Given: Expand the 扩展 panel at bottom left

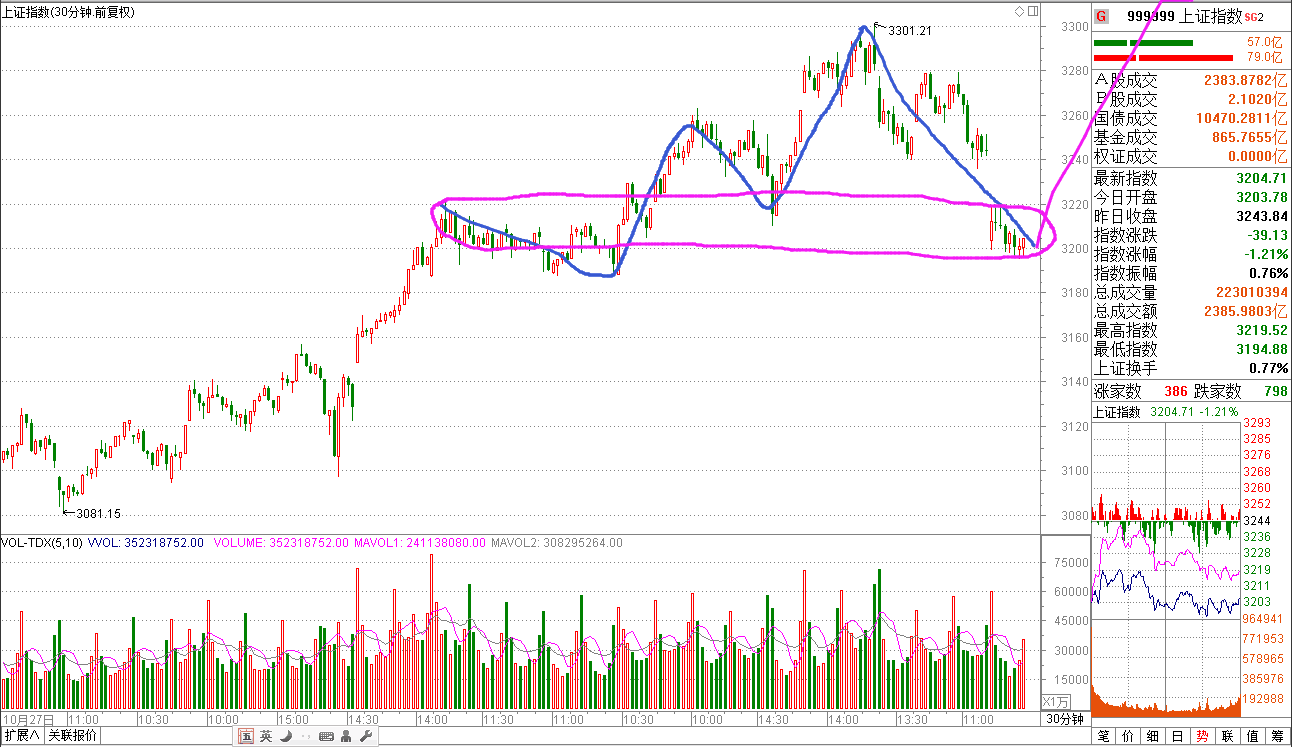Looking at the screenshot, I should pos(21,737).
